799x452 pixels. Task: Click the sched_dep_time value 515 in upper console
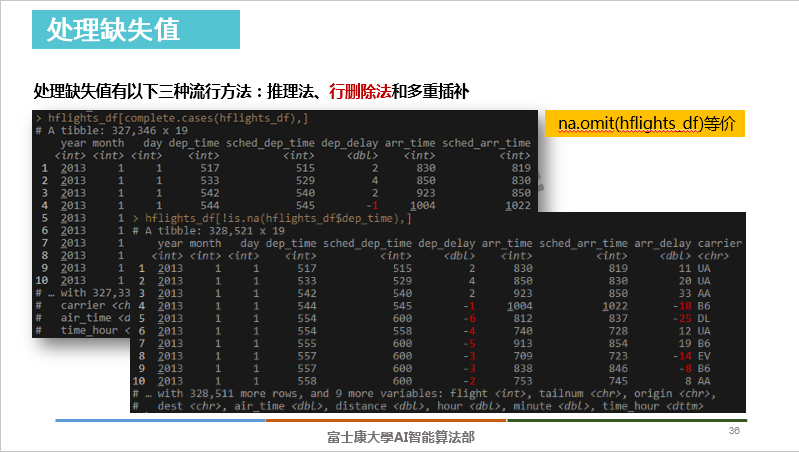coord(305,168)
